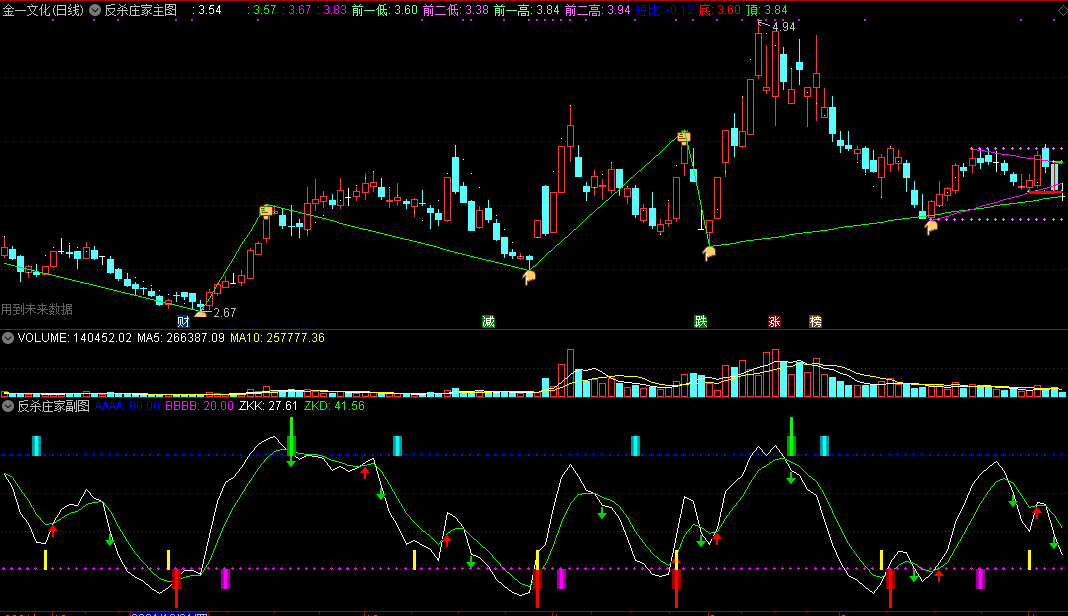Click the green 减 event marker
This screenshot has width=1068, height=616.
click(x=488, y=322)
